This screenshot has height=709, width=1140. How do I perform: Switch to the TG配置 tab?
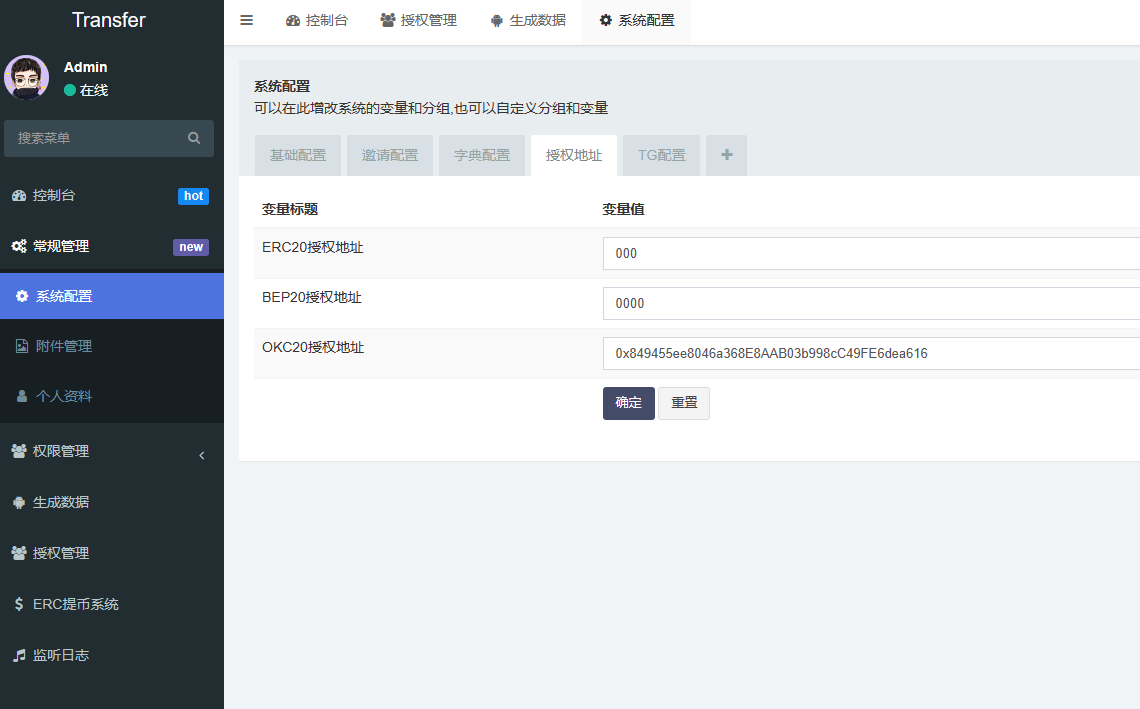coord(661,155)
